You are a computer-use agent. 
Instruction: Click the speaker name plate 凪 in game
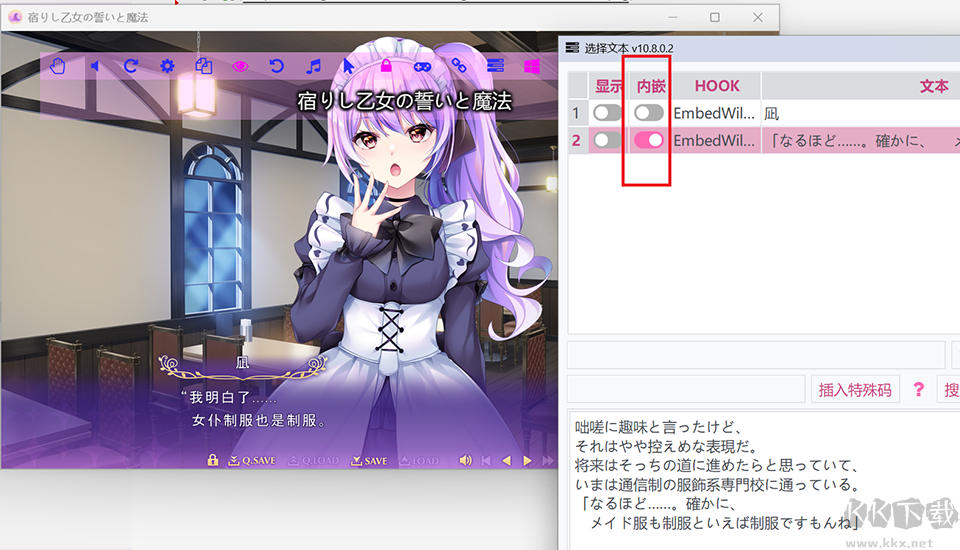pos(242,363)
